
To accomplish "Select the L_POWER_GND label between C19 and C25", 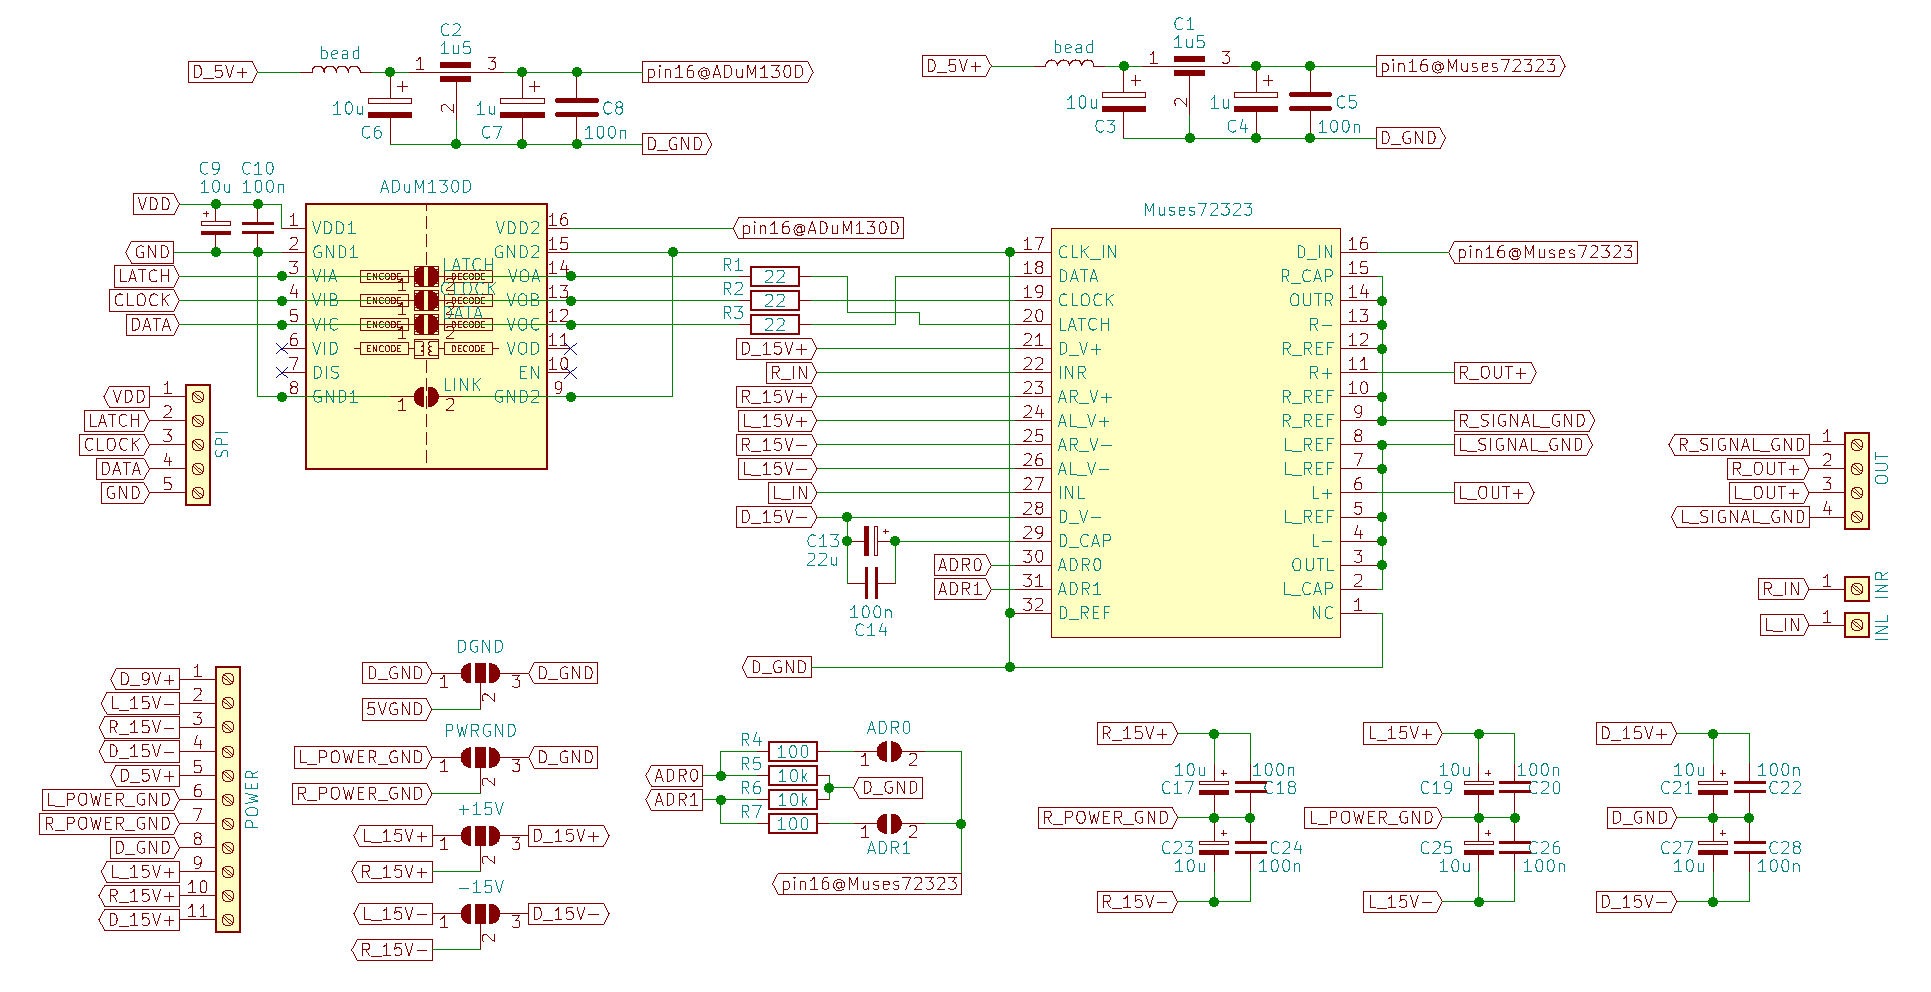I will (1372, 818).
